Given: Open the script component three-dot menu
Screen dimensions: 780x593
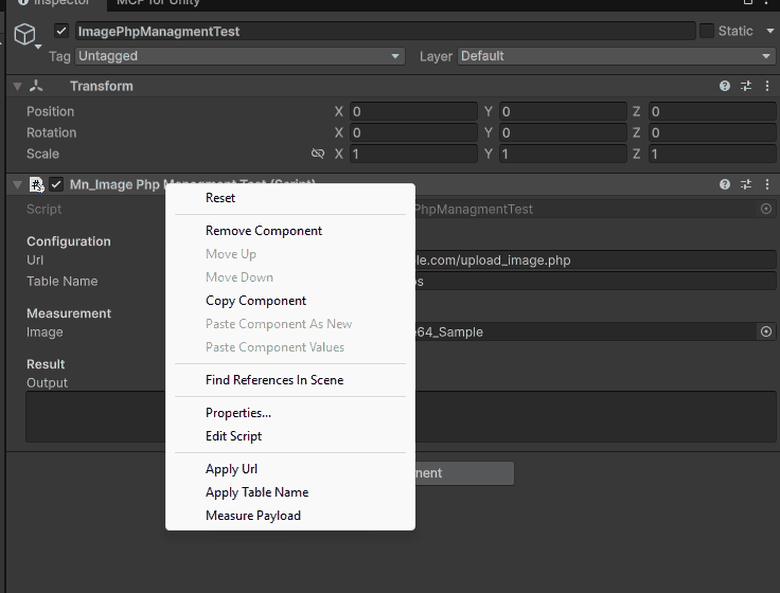Looking at the screenshot, I should 767,185.
